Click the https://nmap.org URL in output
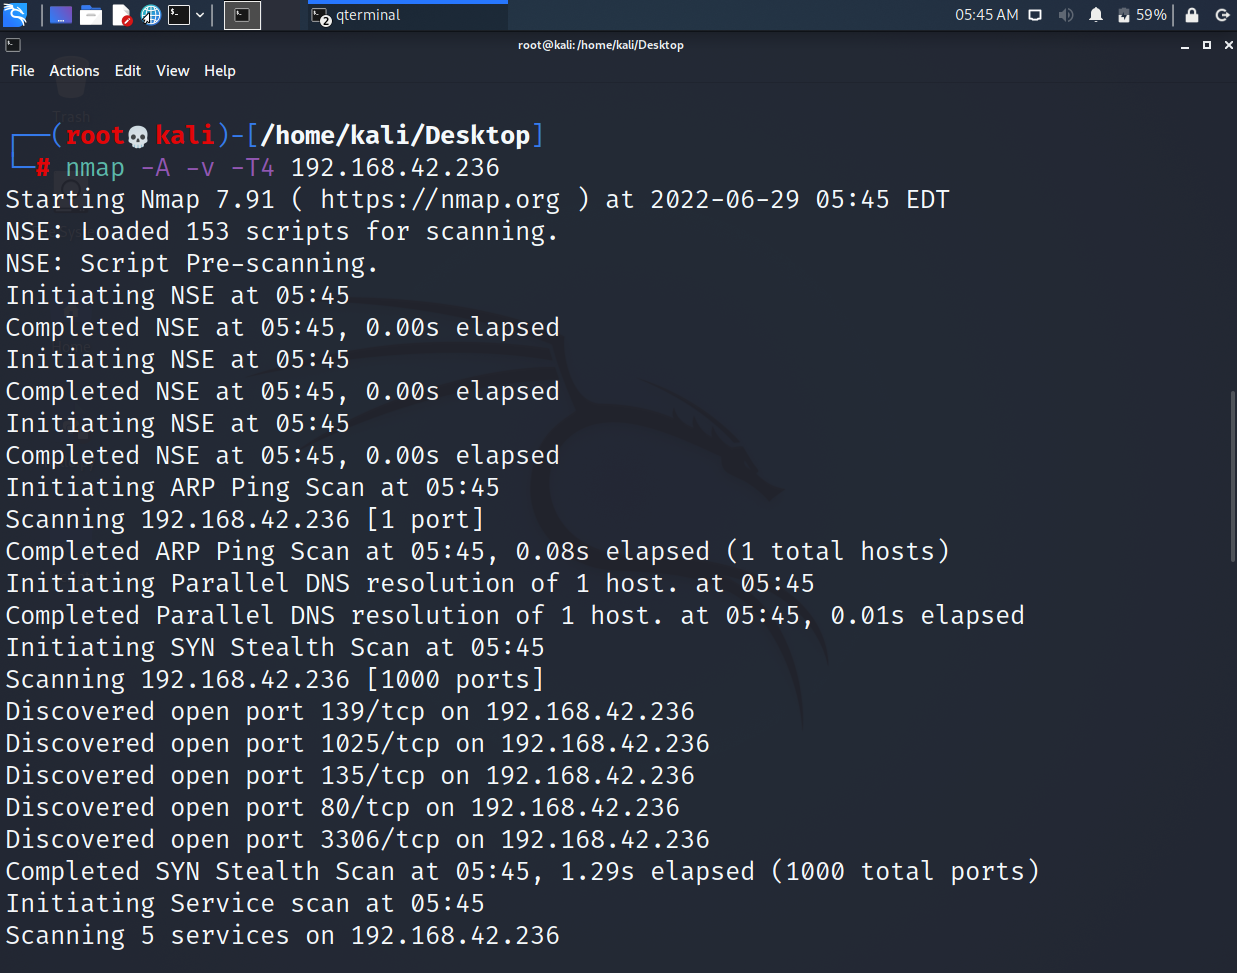Viewport: 1237px width, 973px height. [x=440, y=200]
